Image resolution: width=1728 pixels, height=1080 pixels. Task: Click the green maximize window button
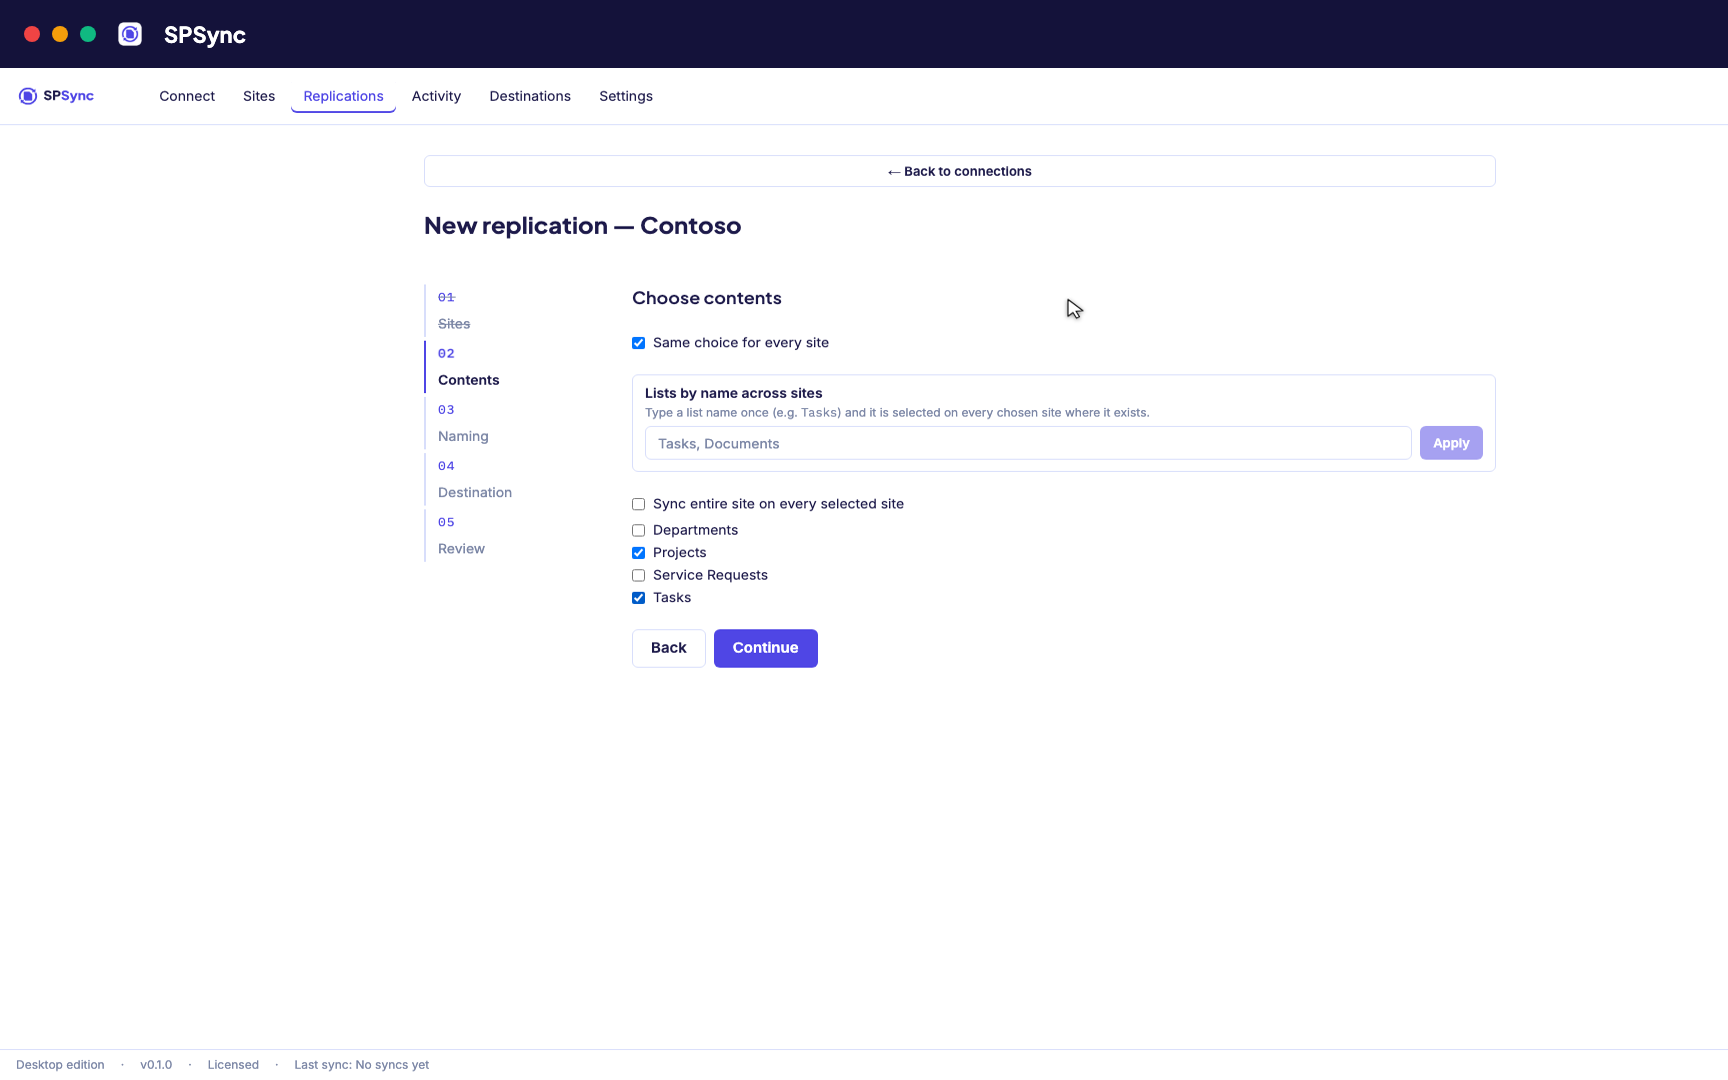88,34
